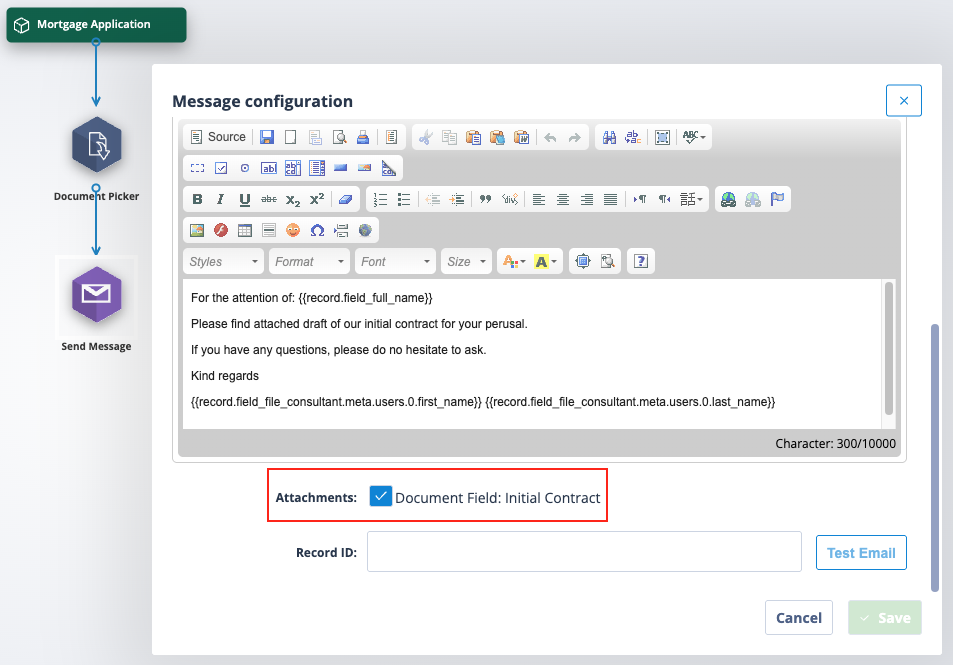
Task: Toggle Strikethrough formatting
Action: click(269, 199)
